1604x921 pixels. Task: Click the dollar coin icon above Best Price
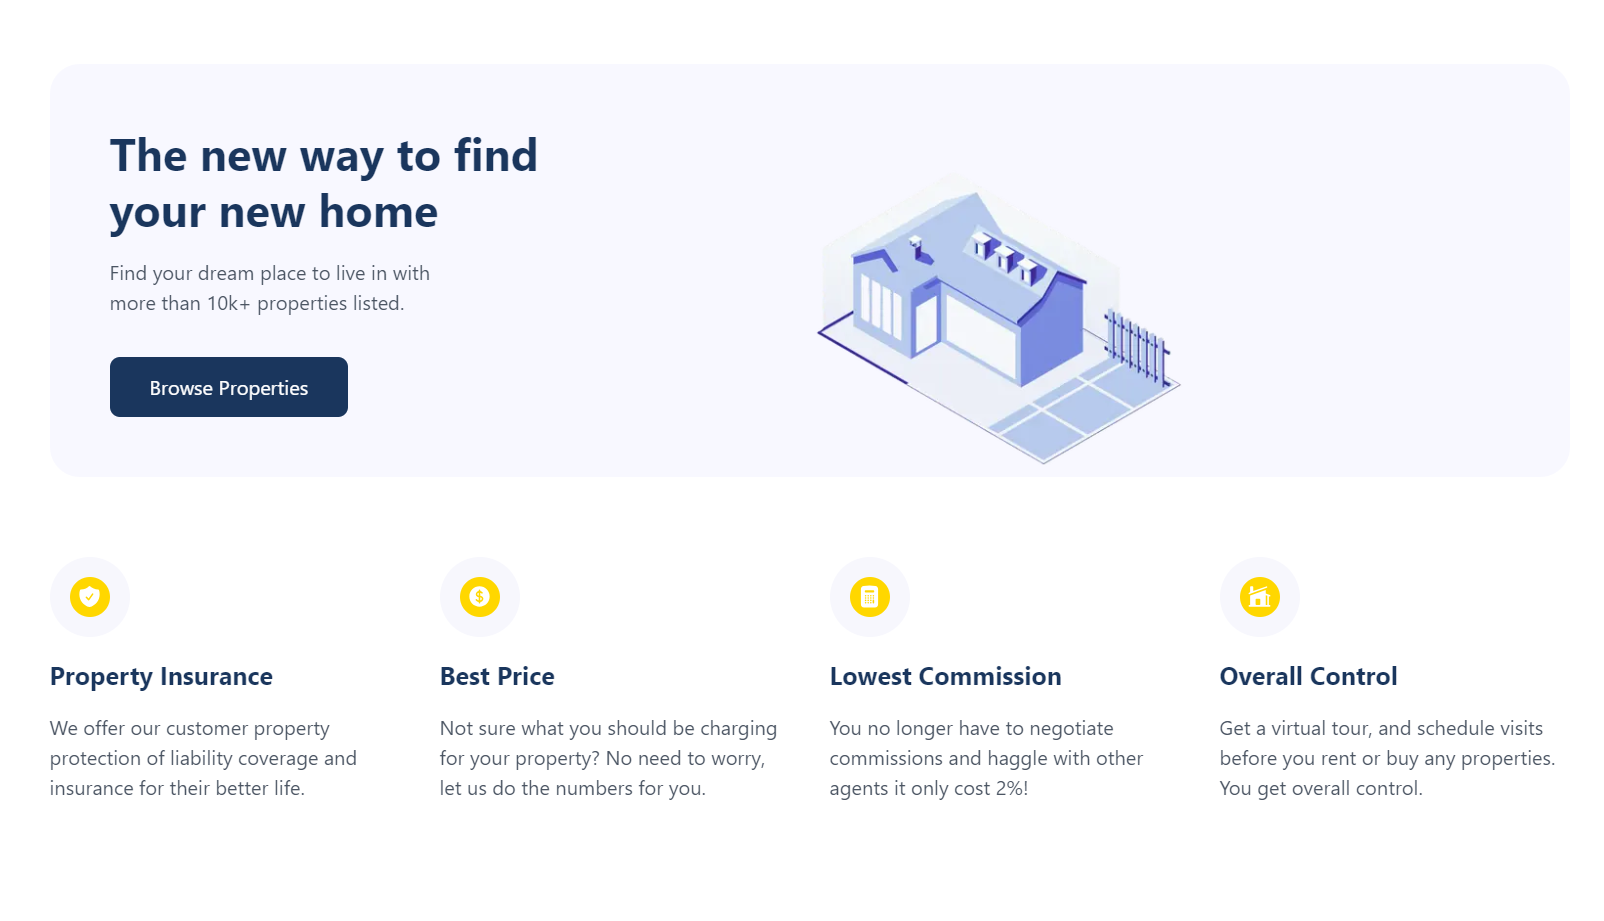click(480, 597)
